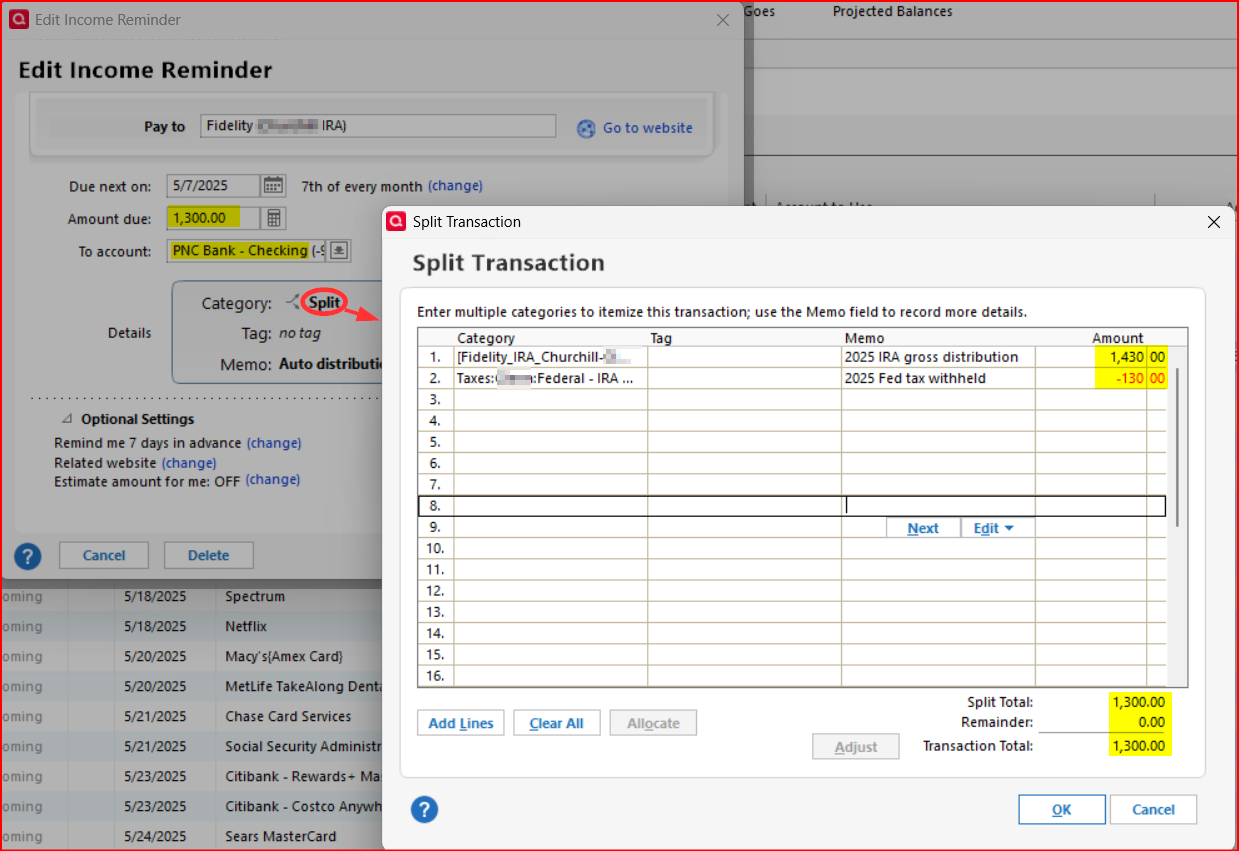Select the MetLife TakeAlong Dental row
This screenshot has height=851, width=1239.
[191, 687]
